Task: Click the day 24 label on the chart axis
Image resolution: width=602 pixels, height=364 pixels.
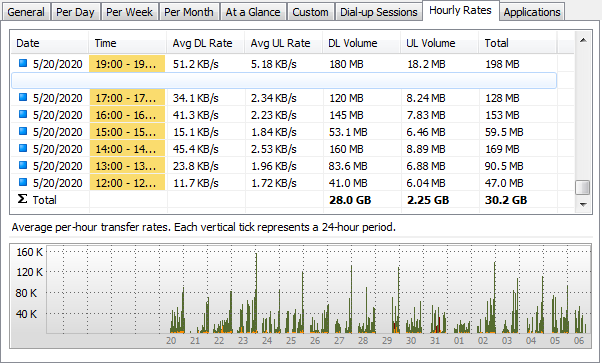Action: coord(267,341)
